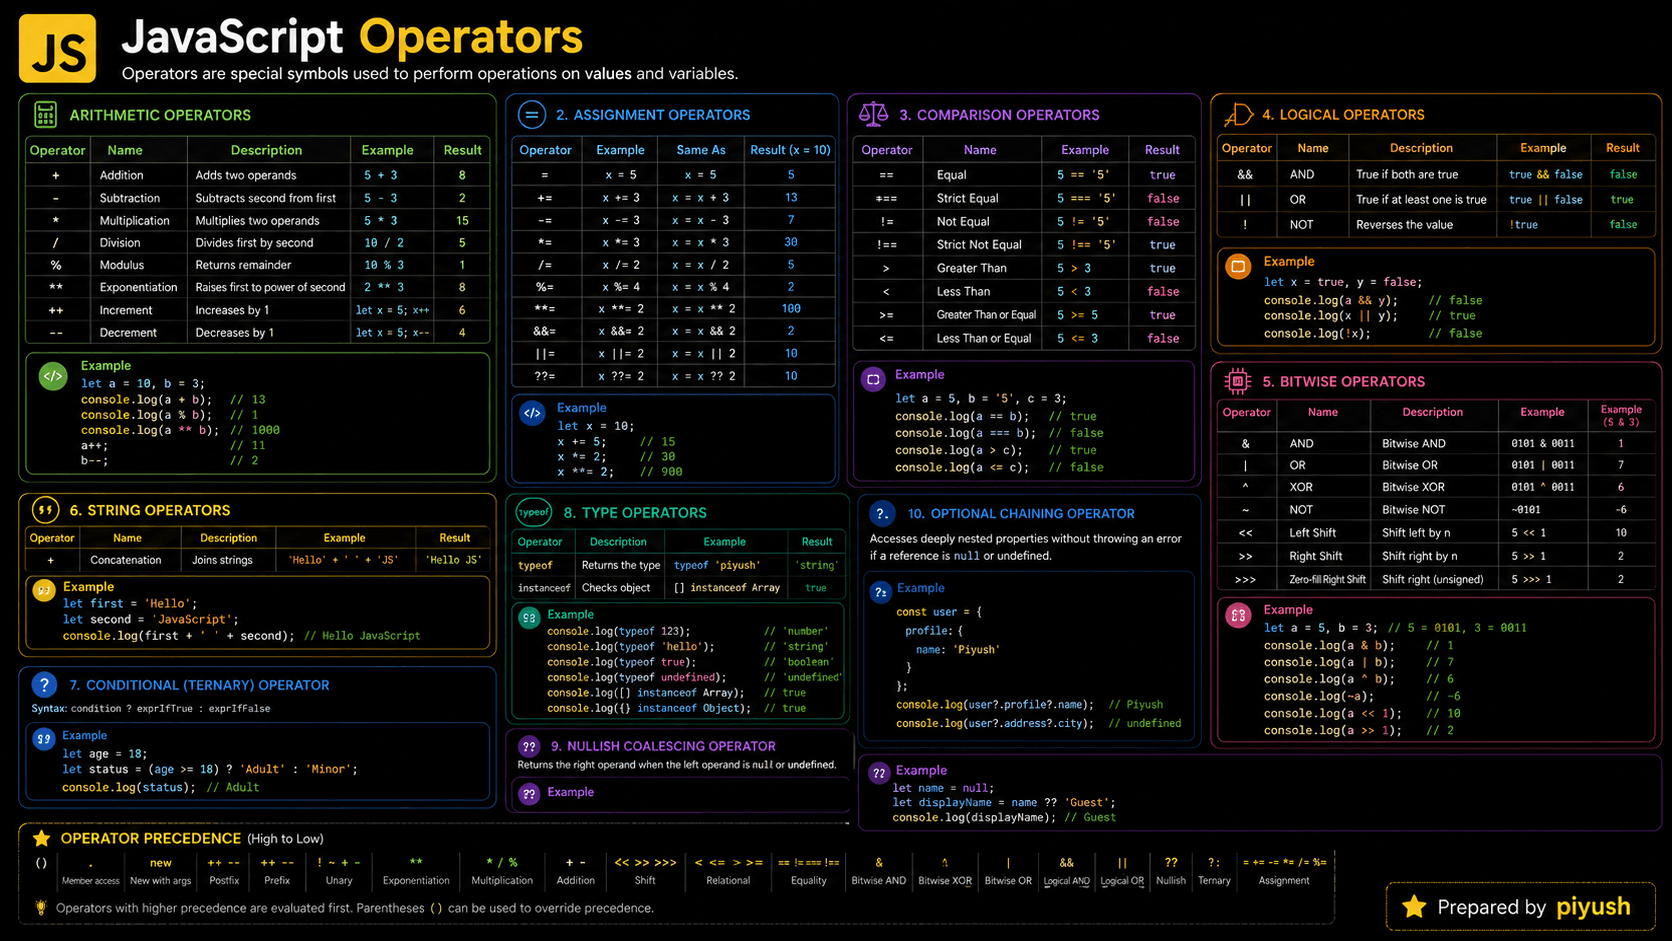The height and width of the screenshot is (941, 1672).
Task: Click the yellow icon in String example
Action: point(44,590)
